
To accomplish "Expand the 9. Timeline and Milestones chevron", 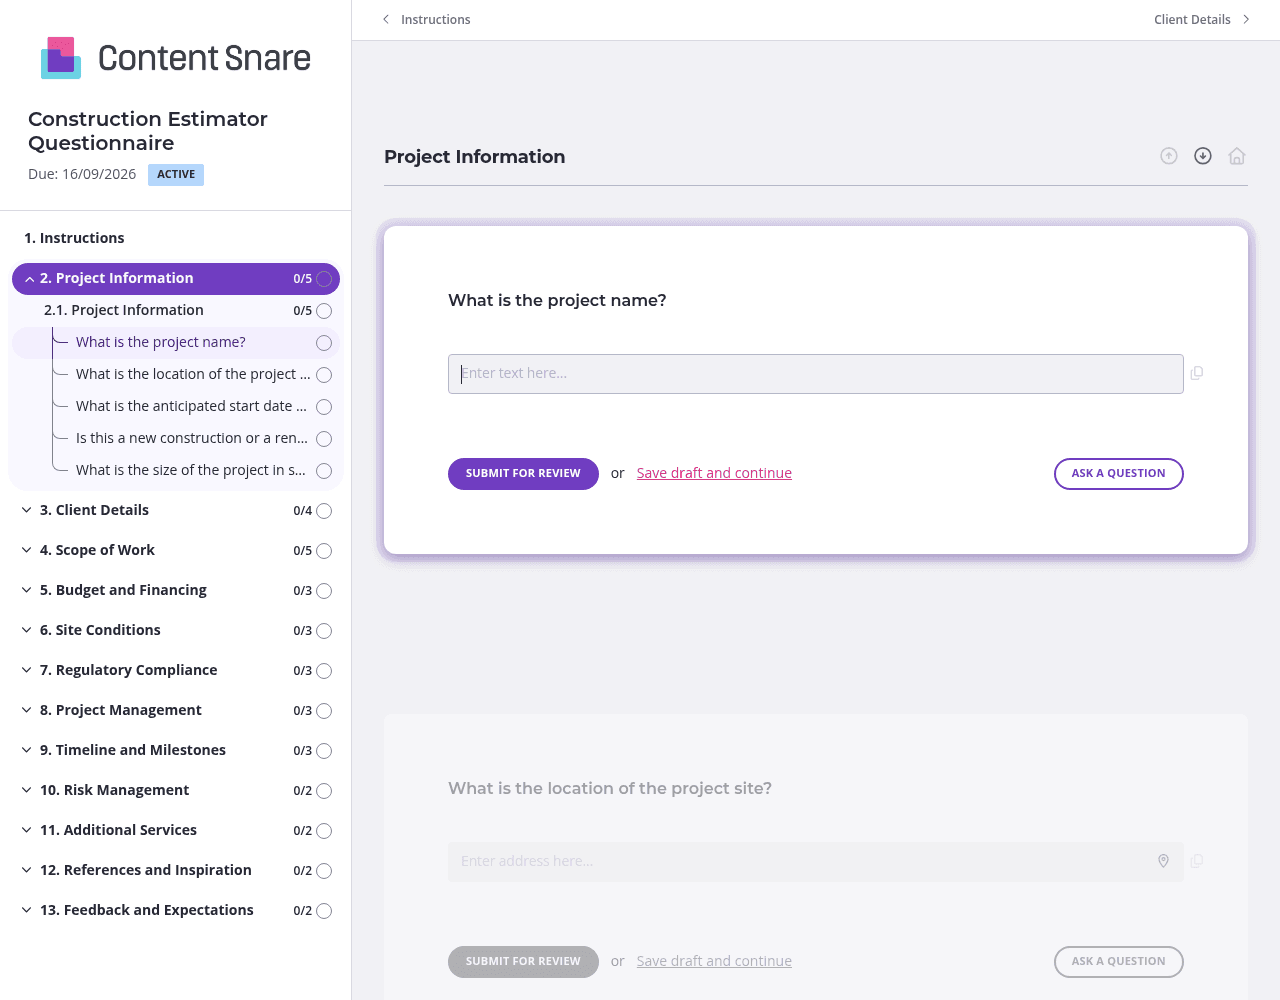I will pos(26,750).
